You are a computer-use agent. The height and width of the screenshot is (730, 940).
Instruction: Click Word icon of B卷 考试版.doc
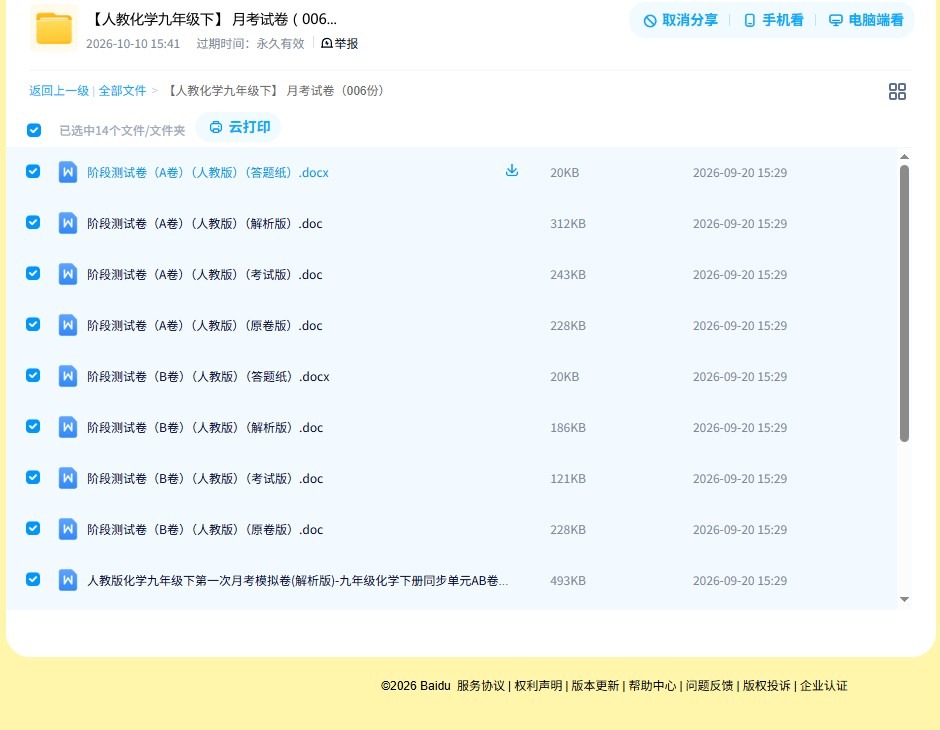tap(68, 478)
